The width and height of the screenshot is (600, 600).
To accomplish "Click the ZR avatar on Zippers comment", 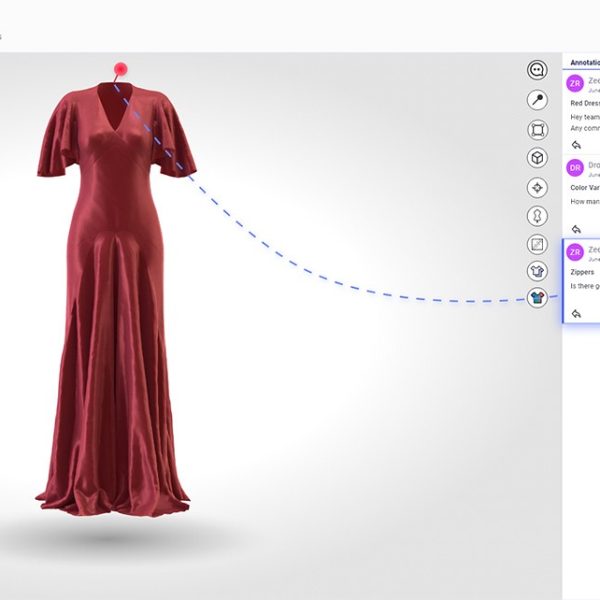I will [x=575, y=252].
